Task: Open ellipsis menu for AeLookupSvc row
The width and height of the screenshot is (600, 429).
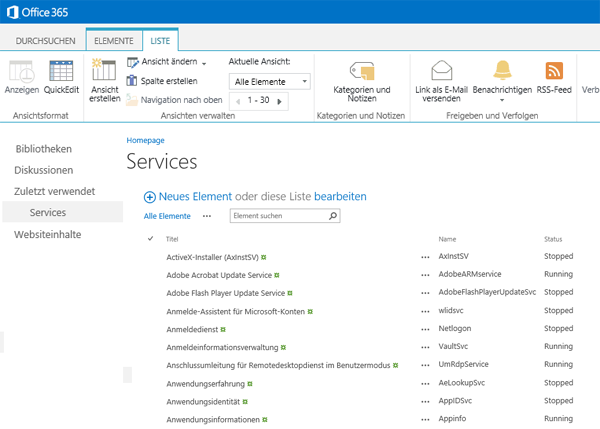Action: (x=425, y=384)
